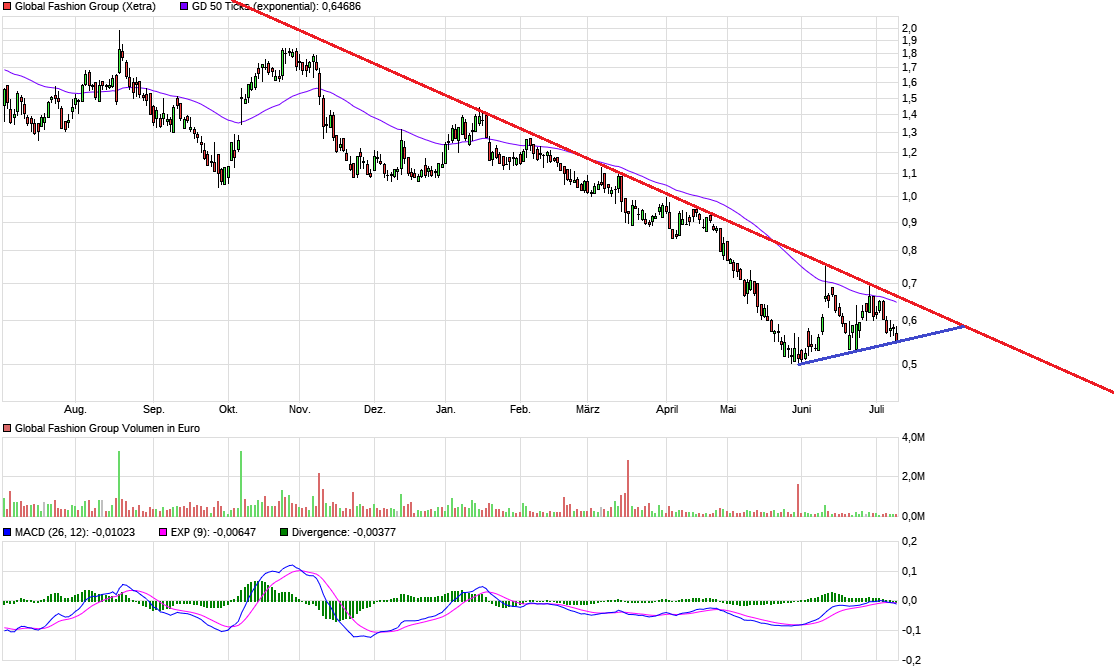Click 'Global Fashion Group Volumen in Euro' label
The image size is (1114, 670).
[x=107, y=428]
